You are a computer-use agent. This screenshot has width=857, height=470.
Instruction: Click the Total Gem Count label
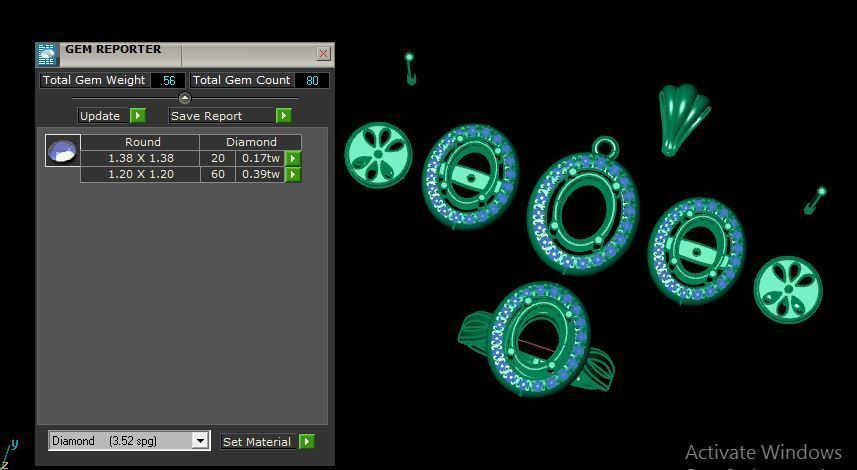(242, 80)
